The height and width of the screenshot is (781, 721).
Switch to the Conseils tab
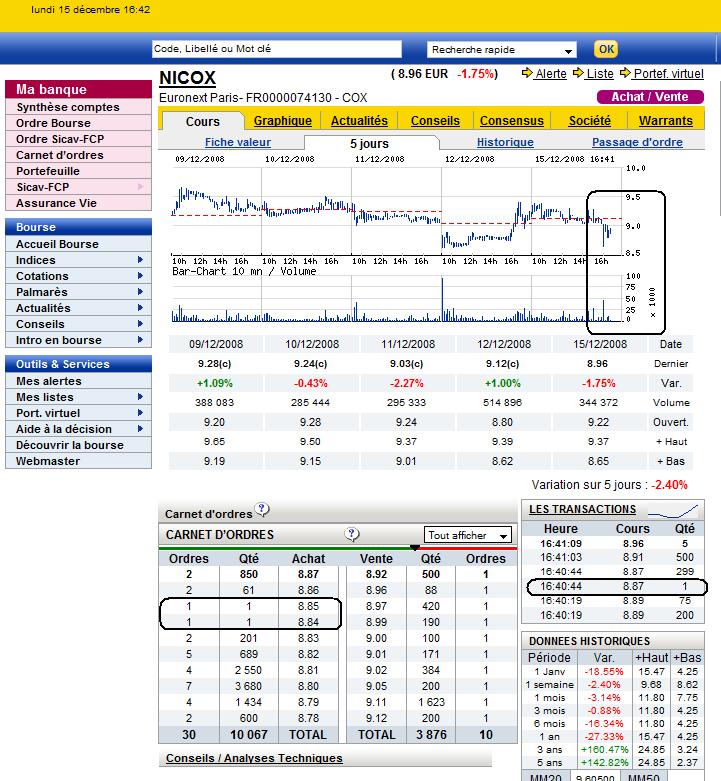(x=435, y=121)
